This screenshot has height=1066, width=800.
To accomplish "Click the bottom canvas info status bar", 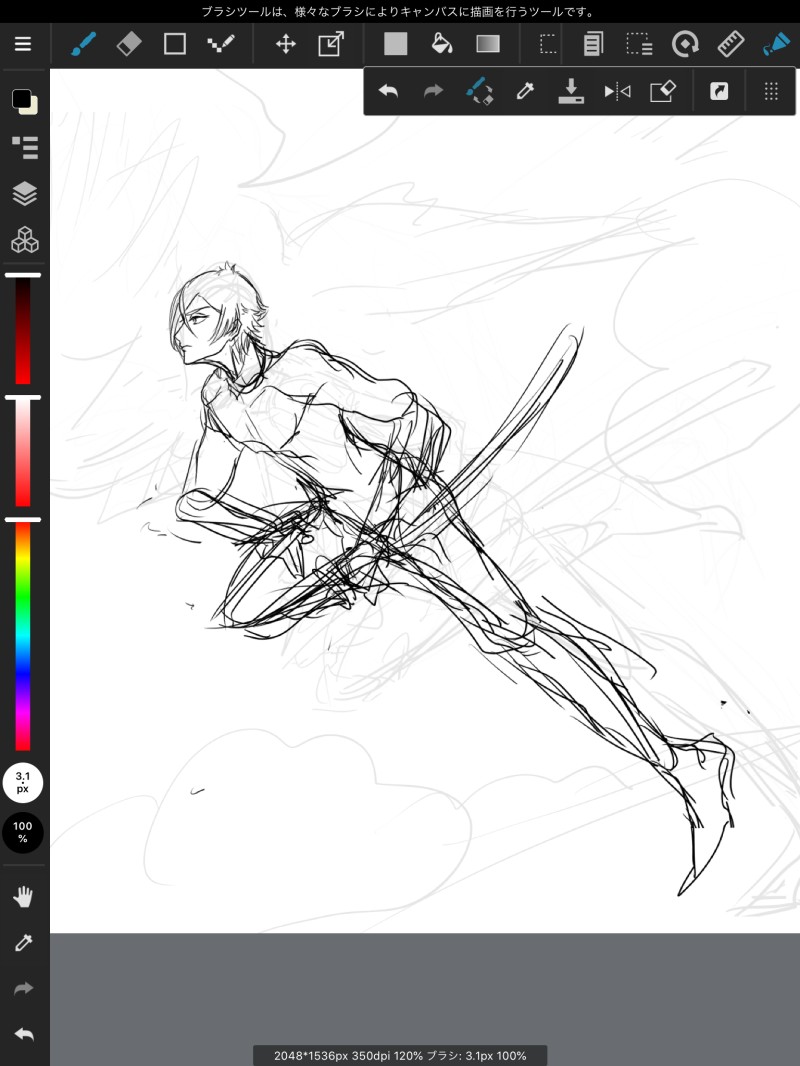I will [x=400, y=1056].
